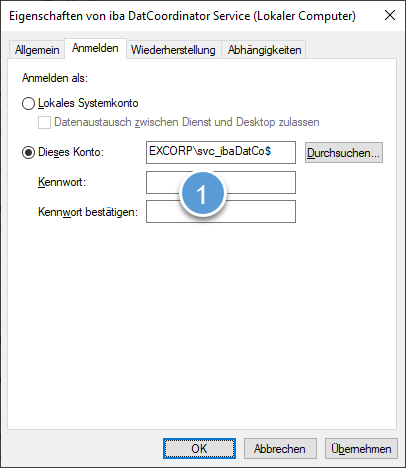Open the Wiederherstellung tab
Image resolution: width=406 pixels, height=468 pixels.
pos(173,50)
